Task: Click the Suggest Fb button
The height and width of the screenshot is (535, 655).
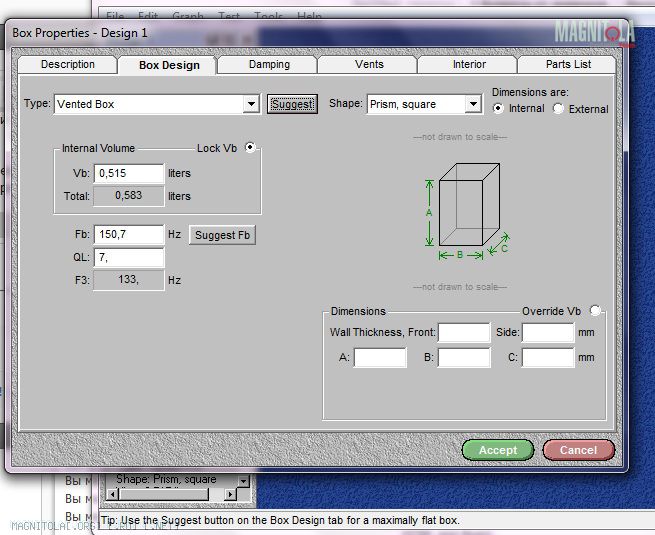Action: click(x=223, y=235)
